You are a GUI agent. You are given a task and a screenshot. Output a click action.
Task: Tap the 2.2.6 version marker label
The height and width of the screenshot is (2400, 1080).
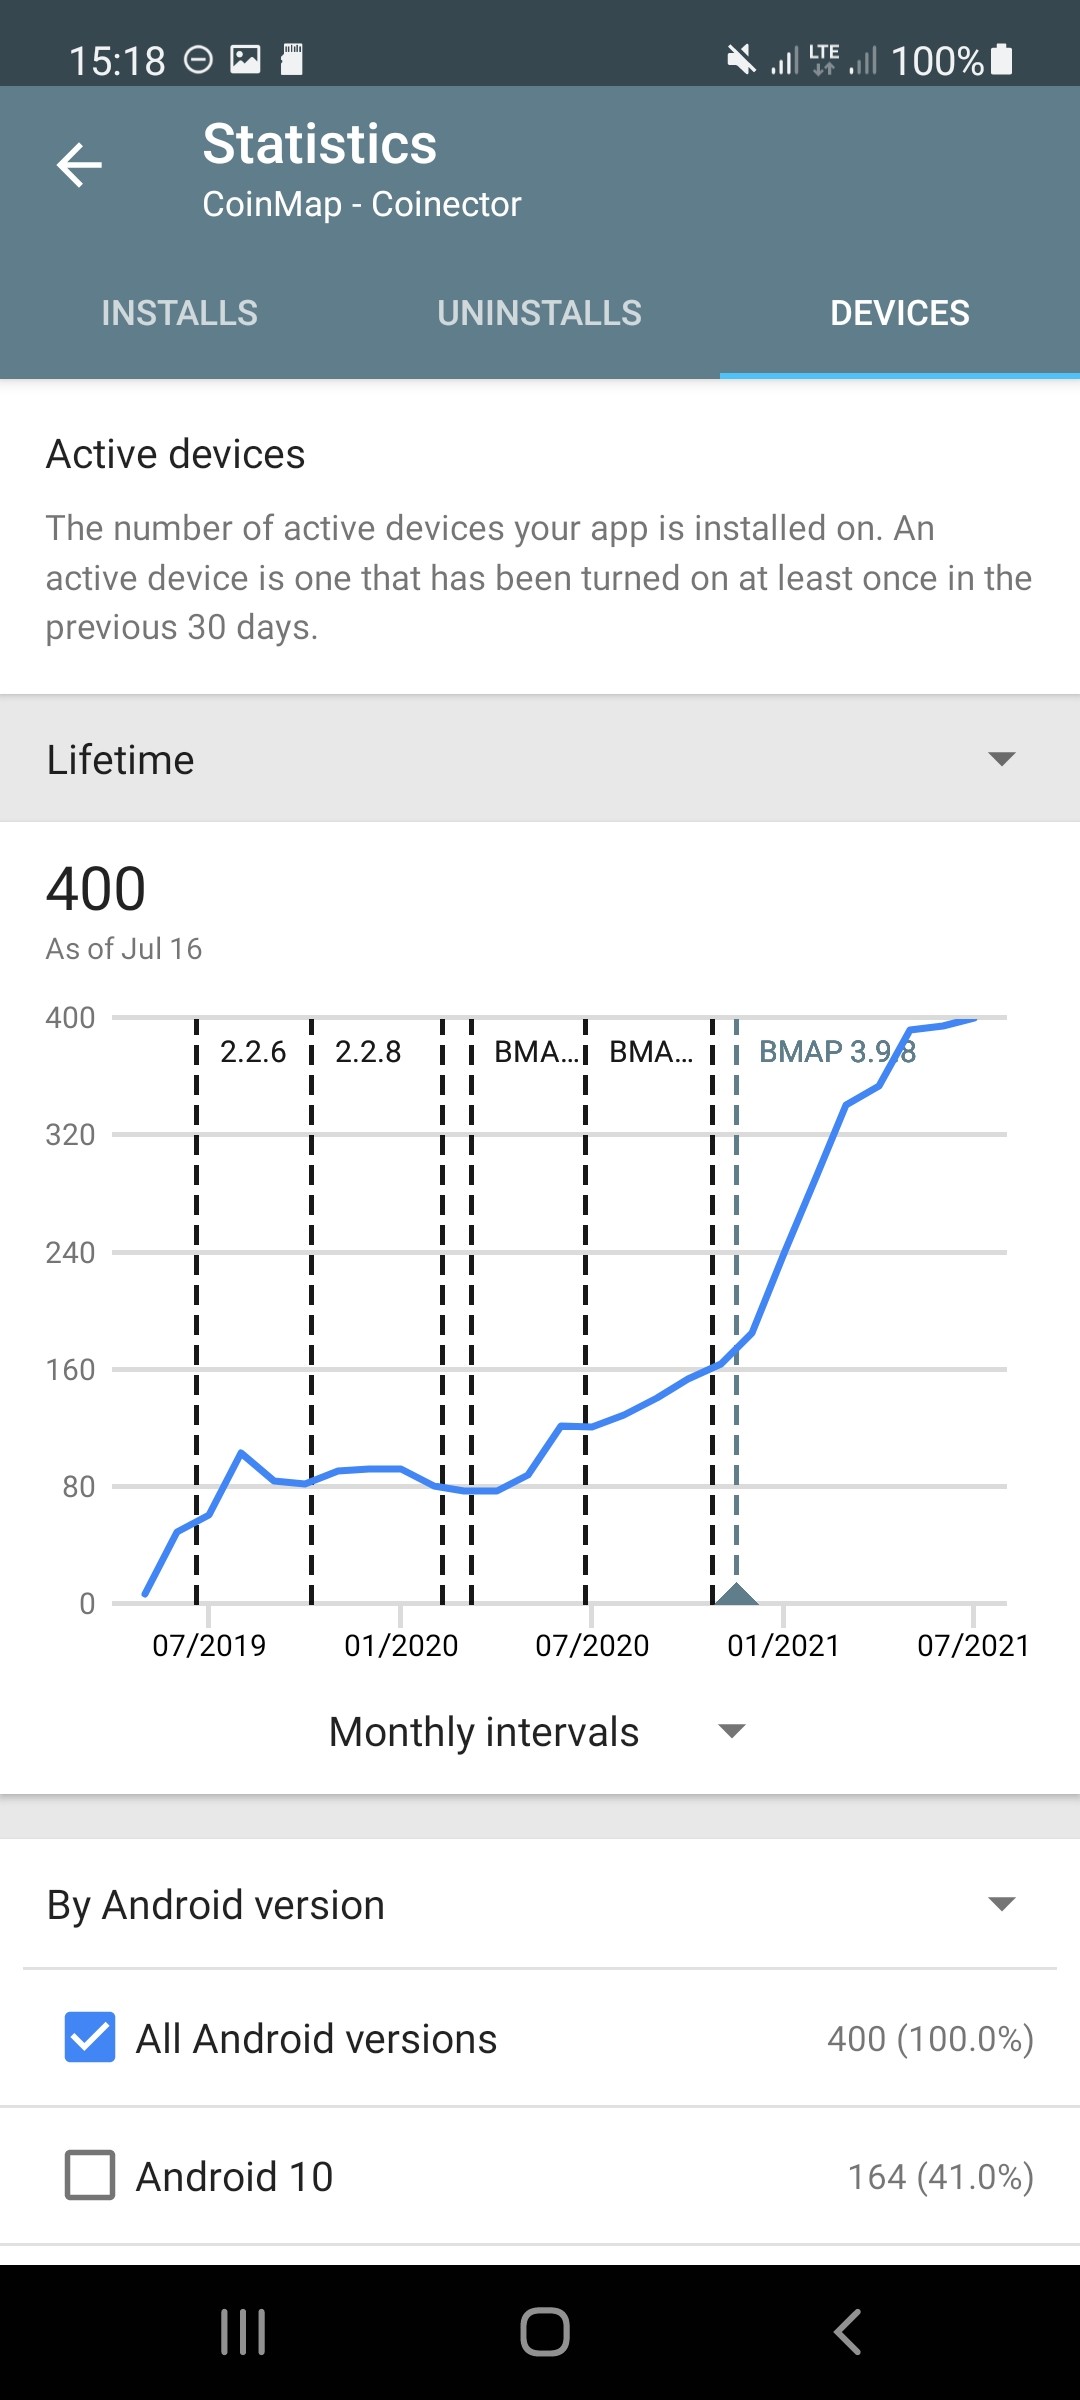tap(253, 1051)
